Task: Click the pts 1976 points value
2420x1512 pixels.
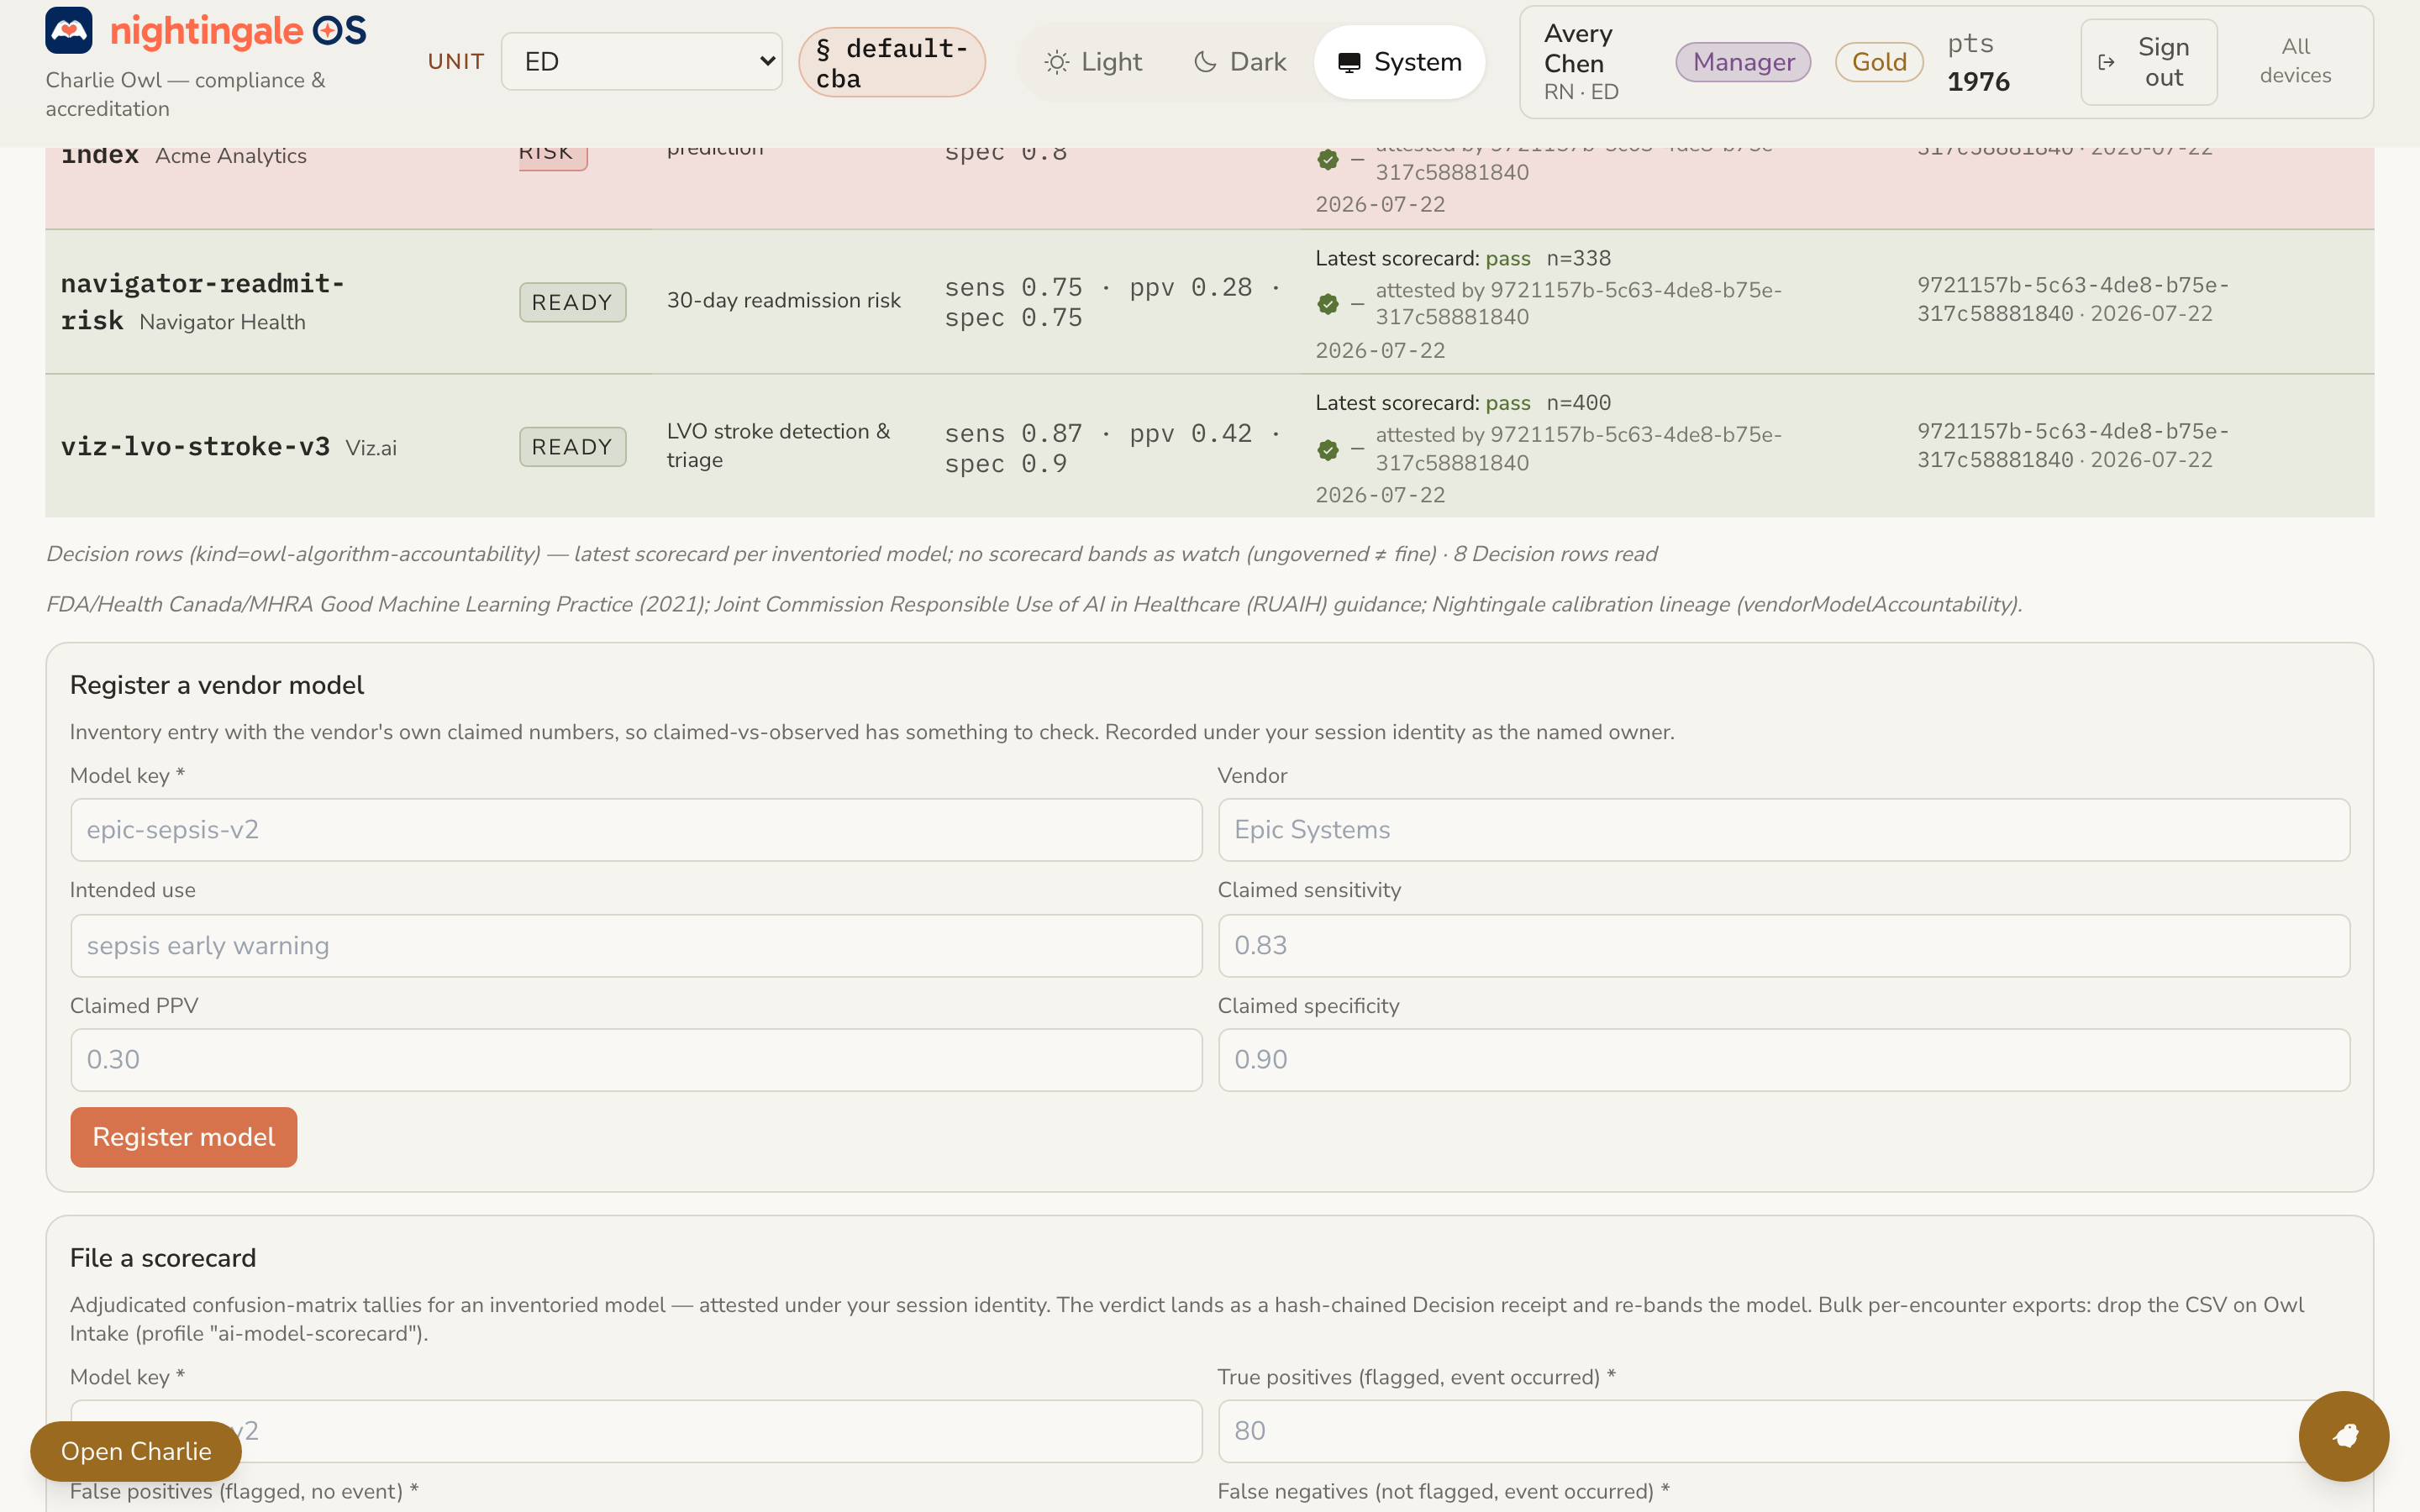Action: tap(1978, 62)
